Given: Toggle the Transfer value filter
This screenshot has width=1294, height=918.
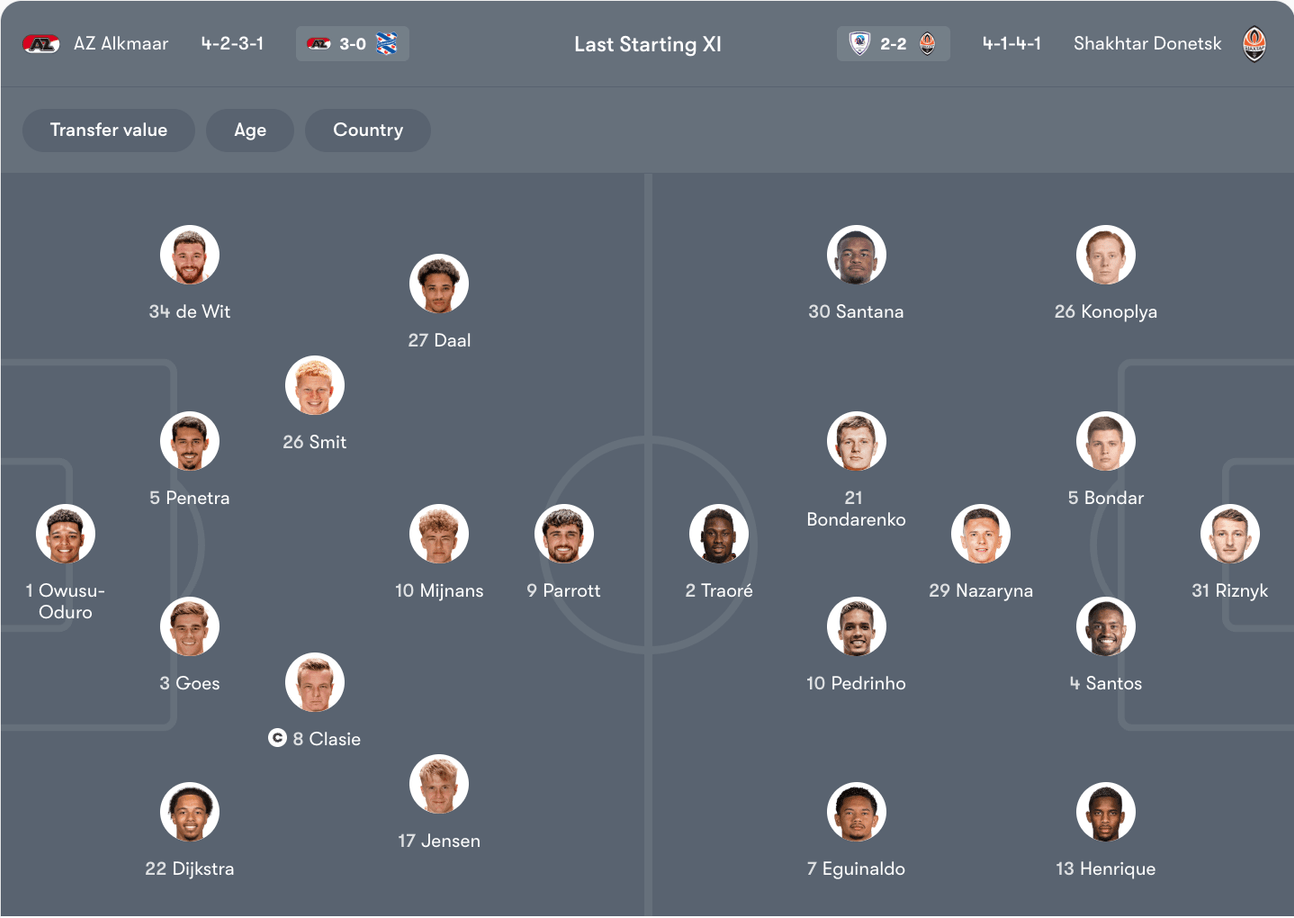Looking at the screenshot, I should coord(109,130).
